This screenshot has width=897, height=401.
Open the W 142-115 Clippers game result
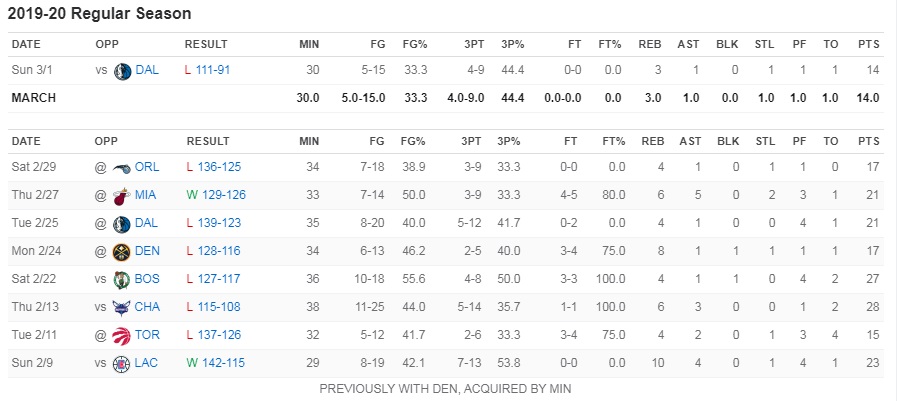216,363
